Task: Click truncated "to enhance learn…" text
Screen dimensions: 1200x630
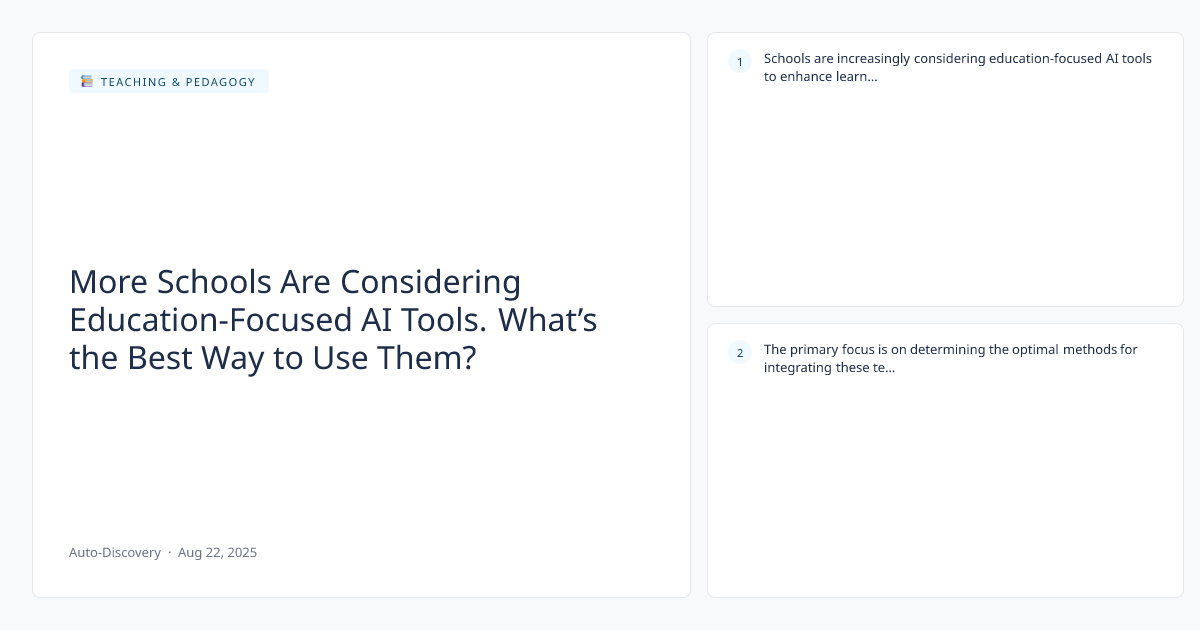Action: 820,77
